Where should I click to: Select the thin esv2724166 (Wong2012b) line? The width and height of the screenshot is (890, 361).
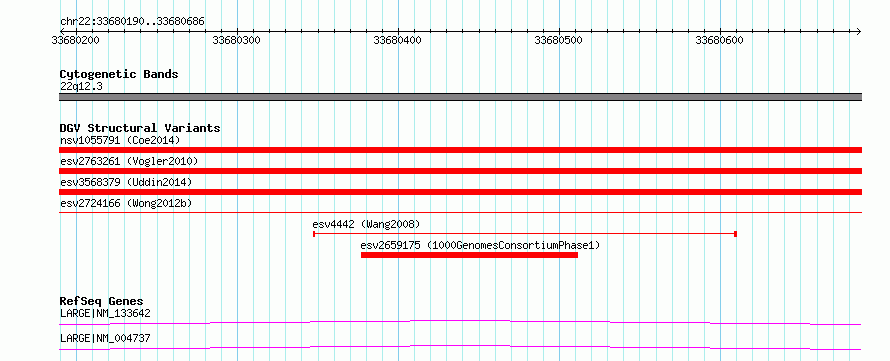click(x=460, y=212)
